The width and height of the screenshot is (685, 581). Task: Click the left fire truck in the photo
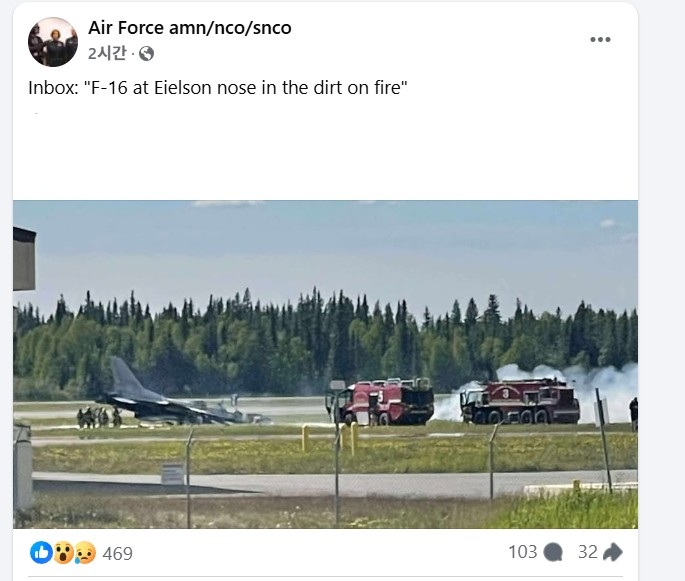pos(379,402)
